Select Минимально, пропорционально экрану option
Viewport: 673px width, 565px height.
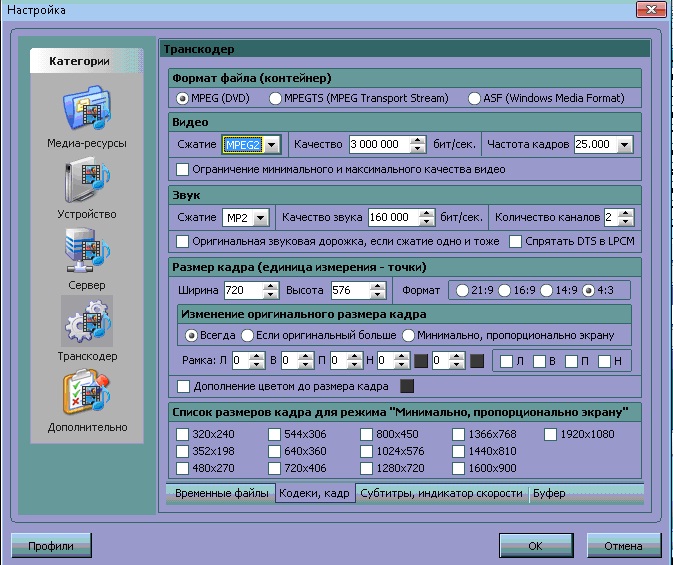(408, 335)
